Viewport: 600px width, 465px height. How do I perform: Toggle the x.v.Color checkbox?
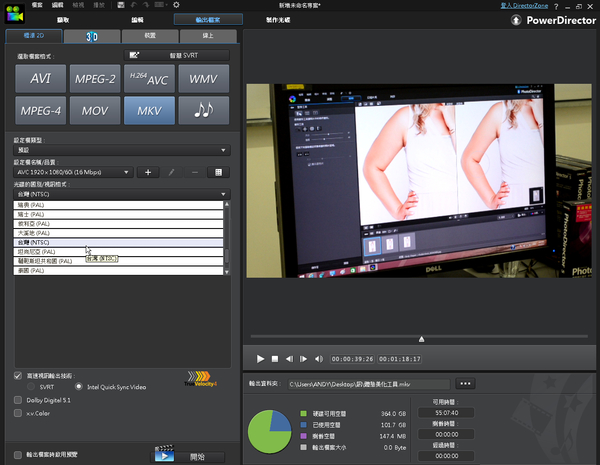coord(18,411)
